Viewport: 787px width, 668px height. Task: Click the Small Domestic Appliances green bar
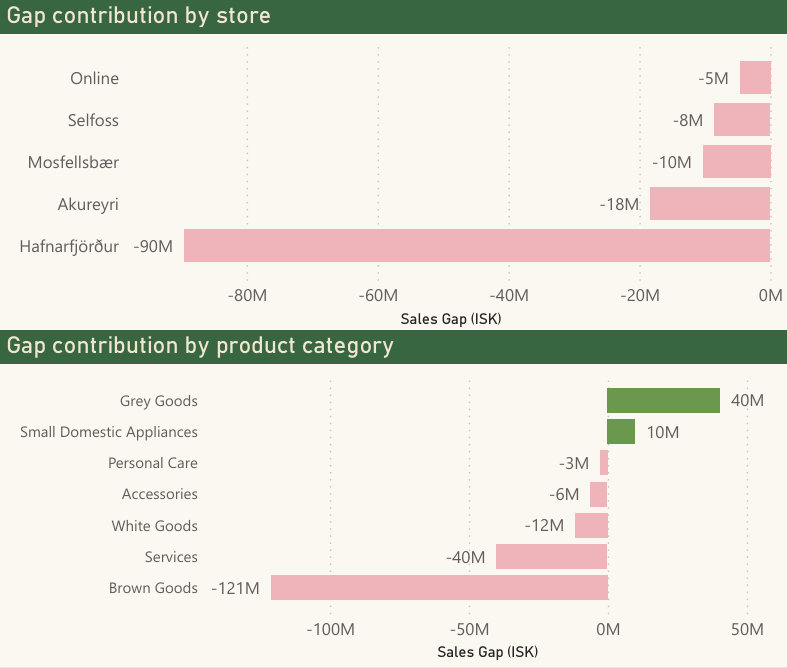(x=621, y=432)
